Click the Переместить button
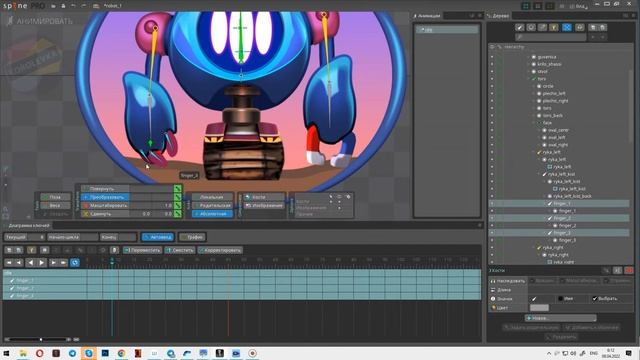Screen dimensions: 640x360 (x=142, y=250)
